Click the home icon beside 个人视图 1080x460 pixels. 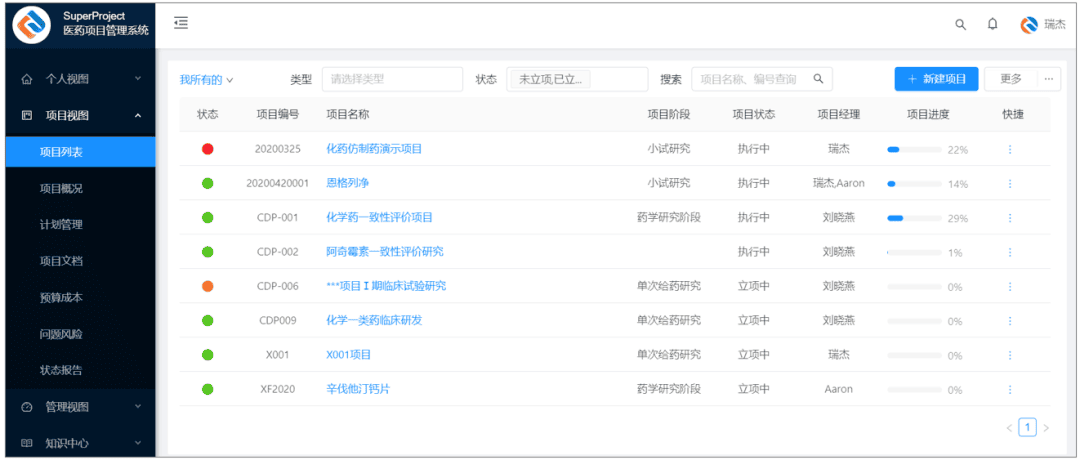pyautogui.click(x=27, y=79)
